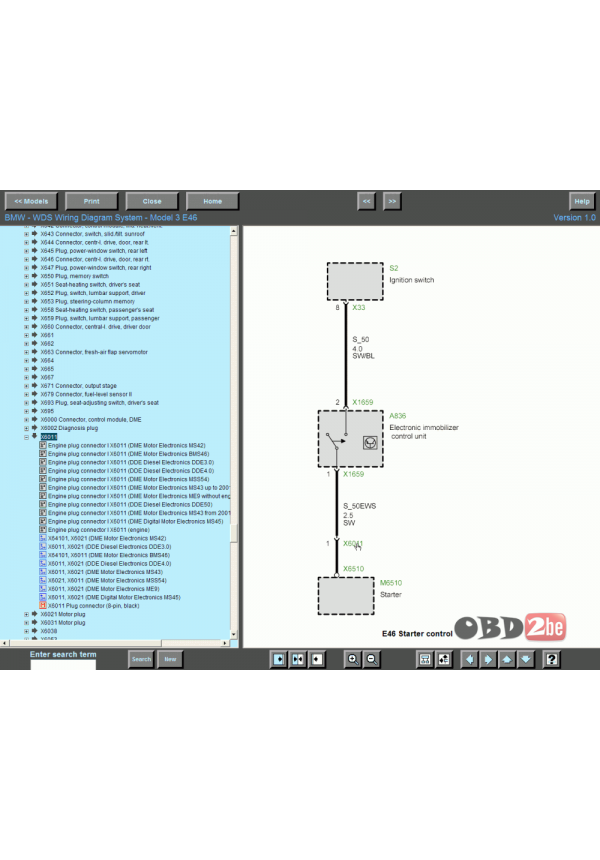Click the Search button

point(141,659)
